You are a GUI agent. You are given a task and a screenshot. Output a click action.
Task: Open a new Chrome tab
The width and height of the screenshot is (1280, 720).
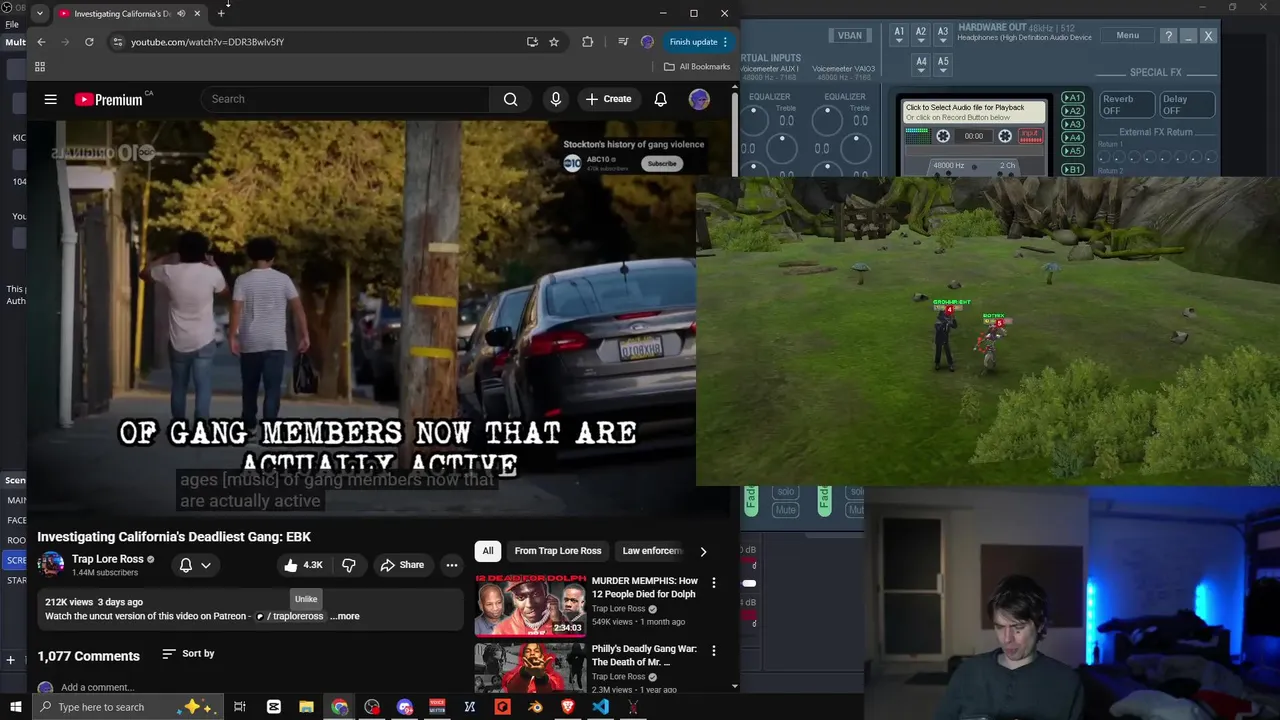pyautogui.click(x=221, y=14)
